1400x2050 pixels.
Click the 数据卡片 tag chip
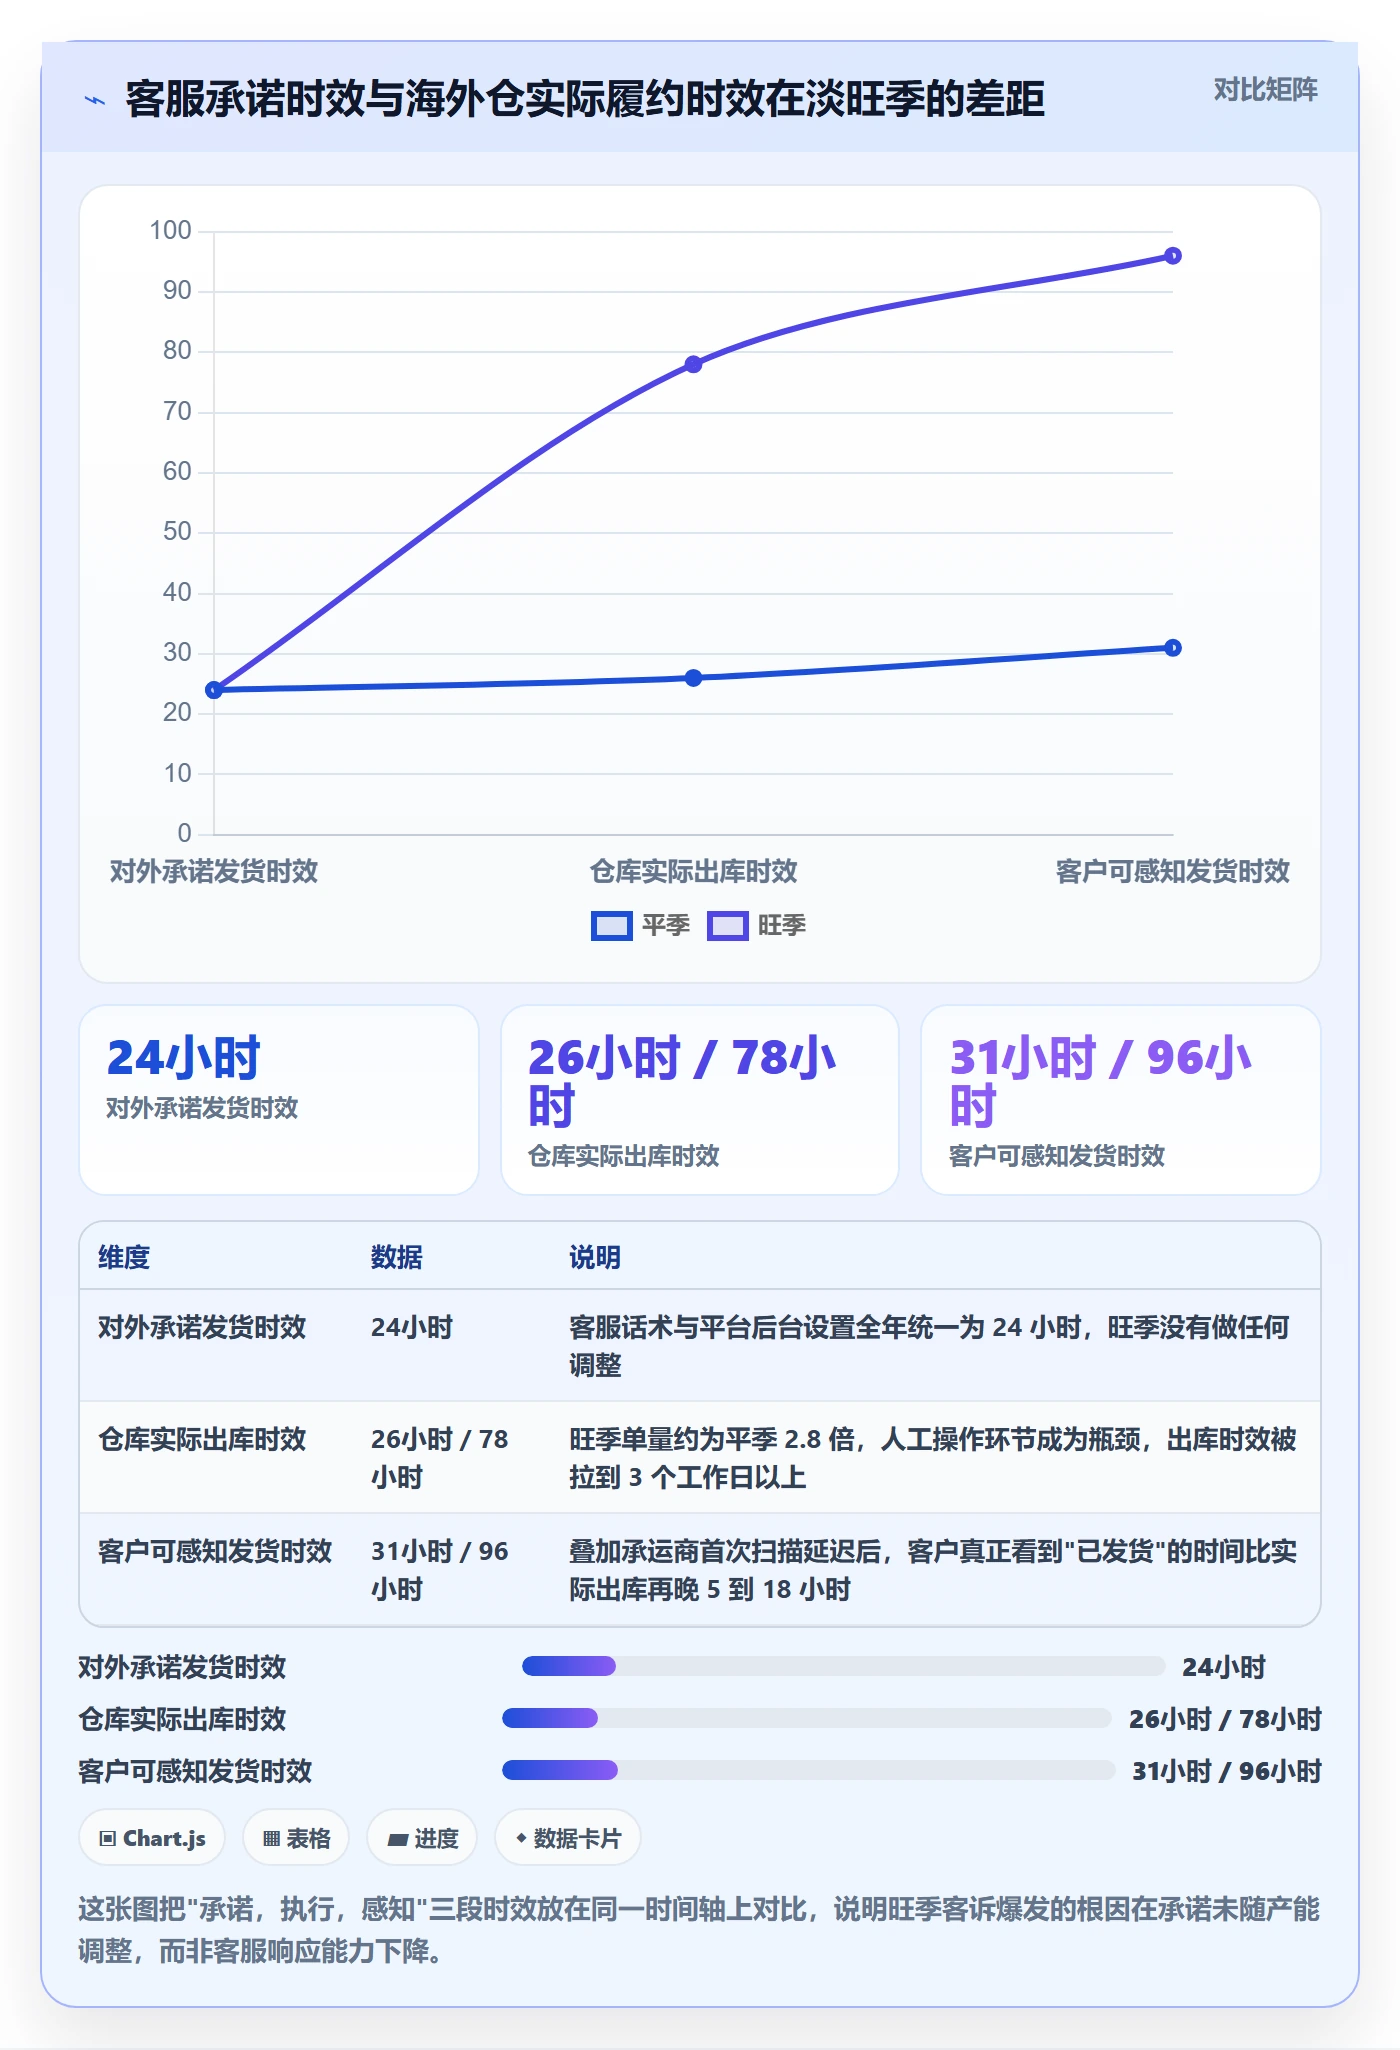click(567, 1838)
